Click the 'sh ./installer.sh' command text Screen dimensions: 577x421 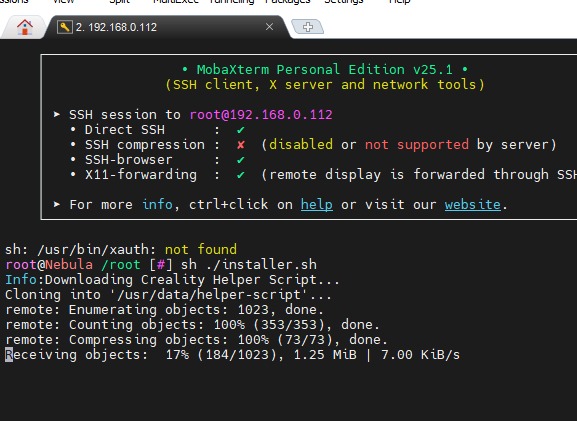[x=248, y=264]
